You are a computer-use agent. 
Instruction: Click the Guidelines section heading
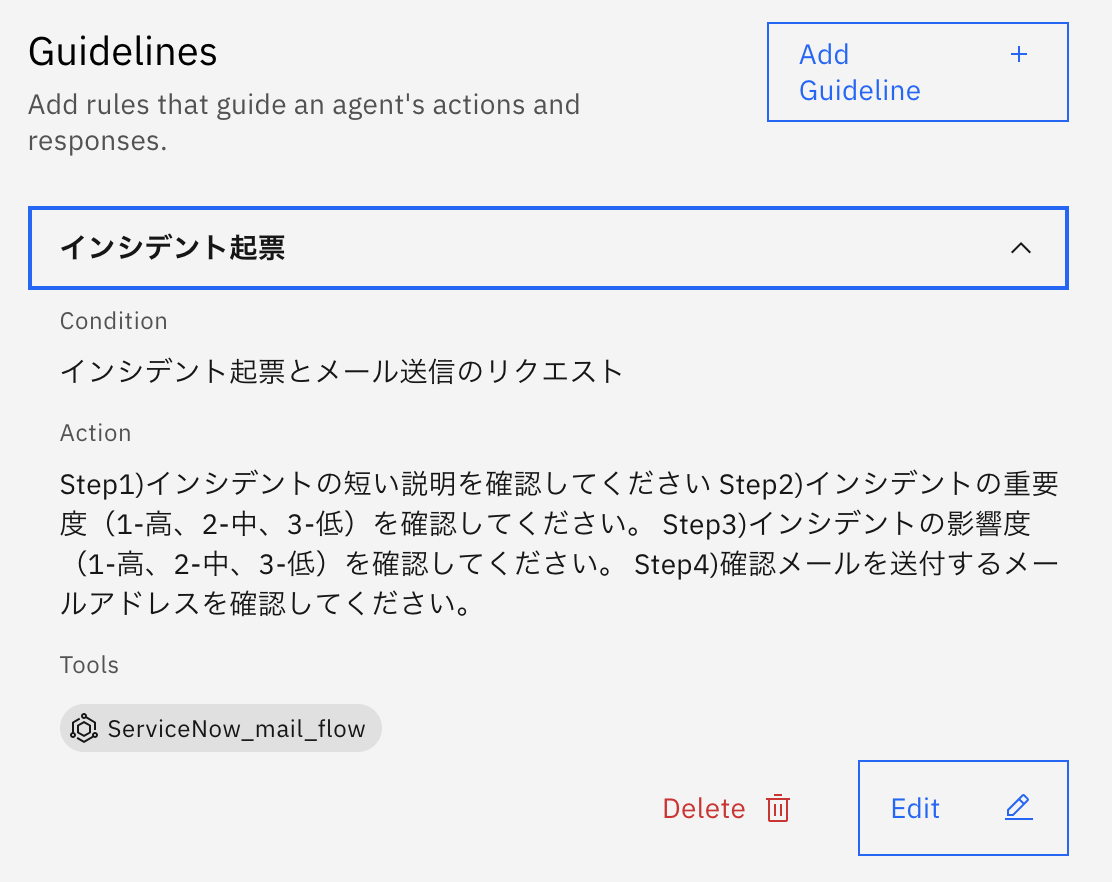123,52
